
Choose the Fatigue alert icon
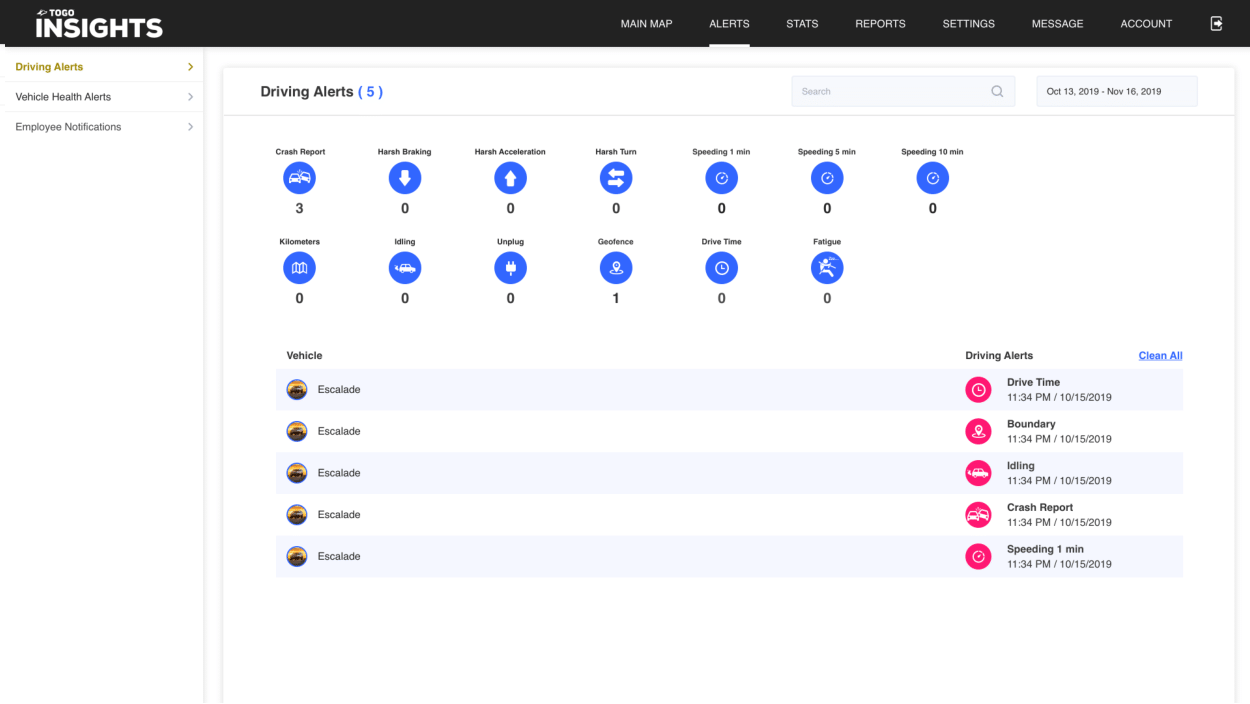(827, 268)
